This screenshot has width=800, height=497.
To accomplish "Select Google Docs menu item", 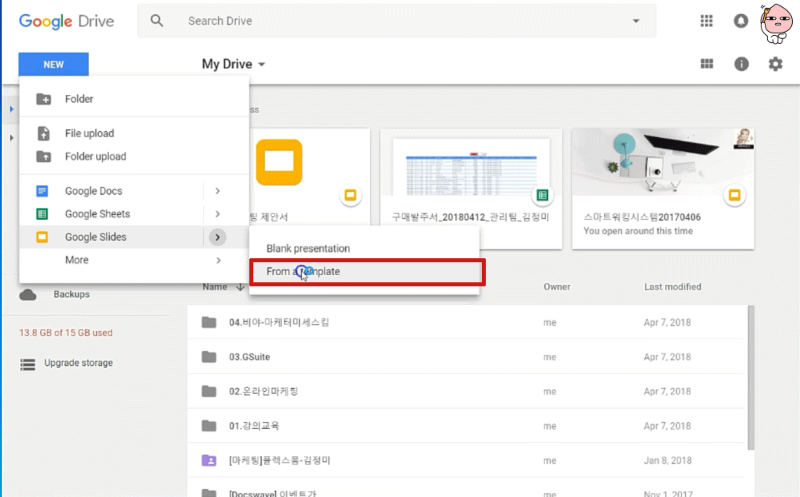I will [x=111, y=191].
